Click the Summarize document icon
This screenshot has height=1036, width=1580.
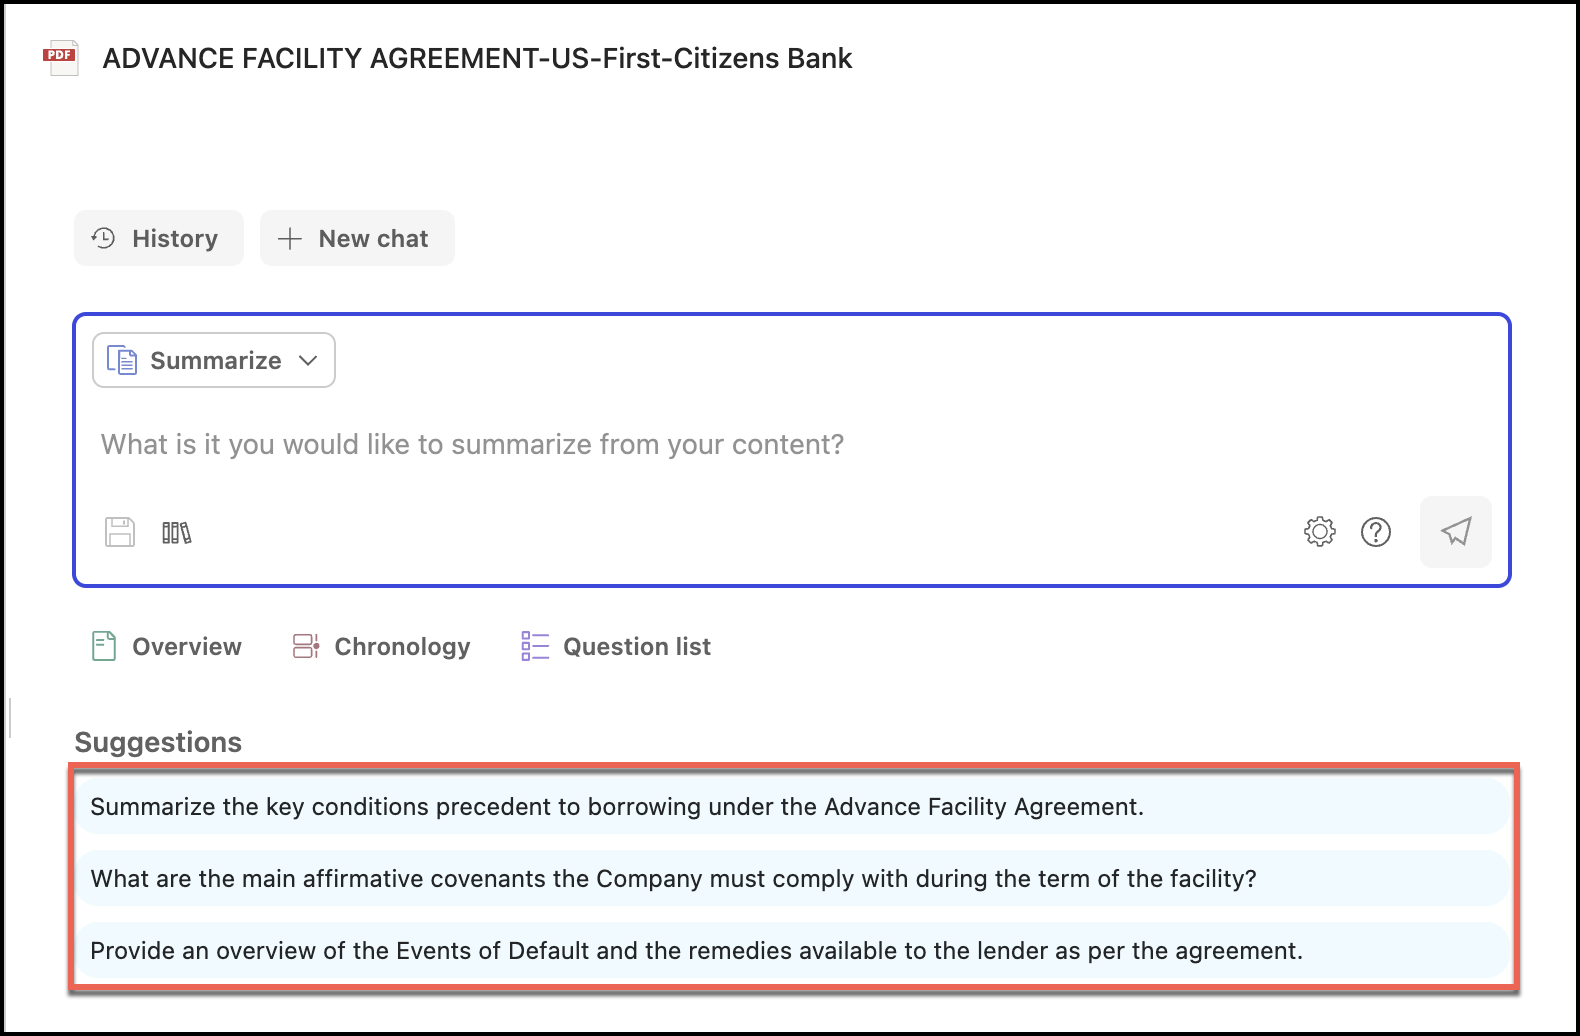click(122, 360)
